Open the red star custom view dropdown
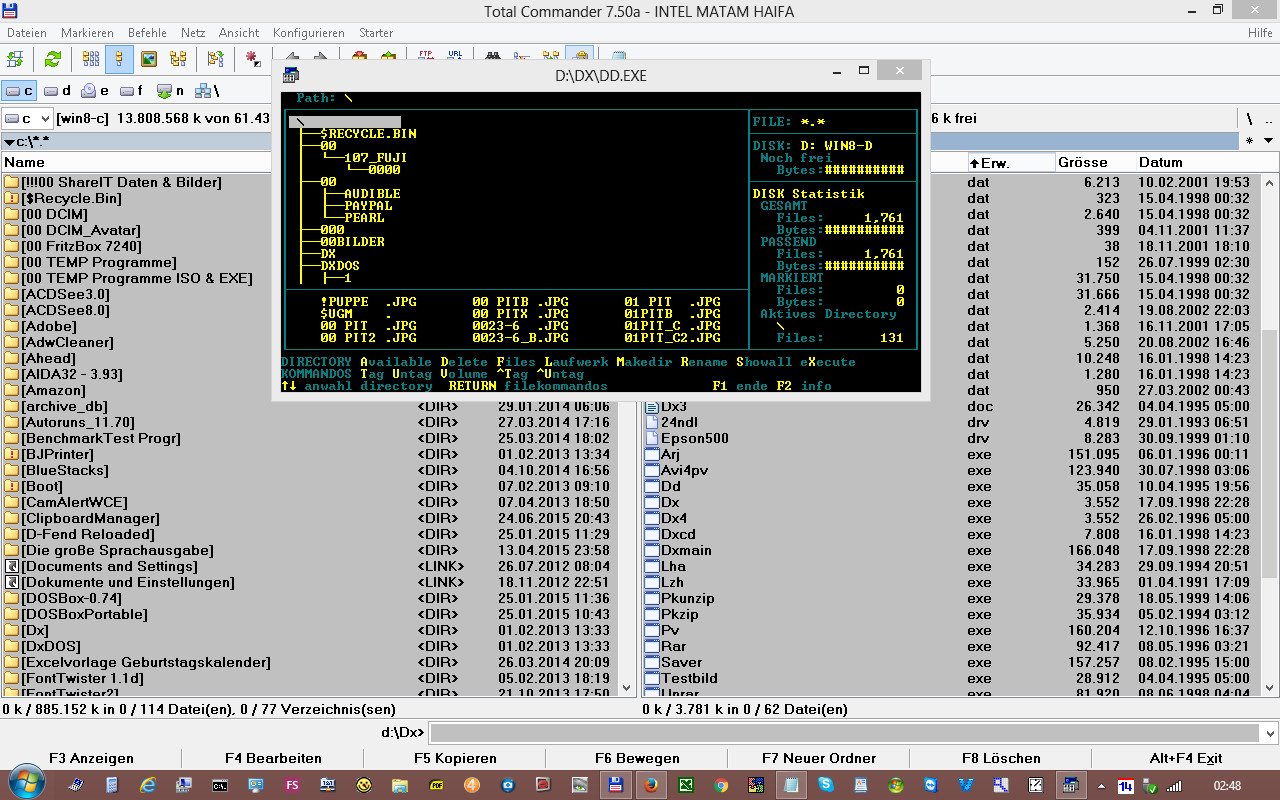Viewport: 1280px width, 800px height. point(253,59)
